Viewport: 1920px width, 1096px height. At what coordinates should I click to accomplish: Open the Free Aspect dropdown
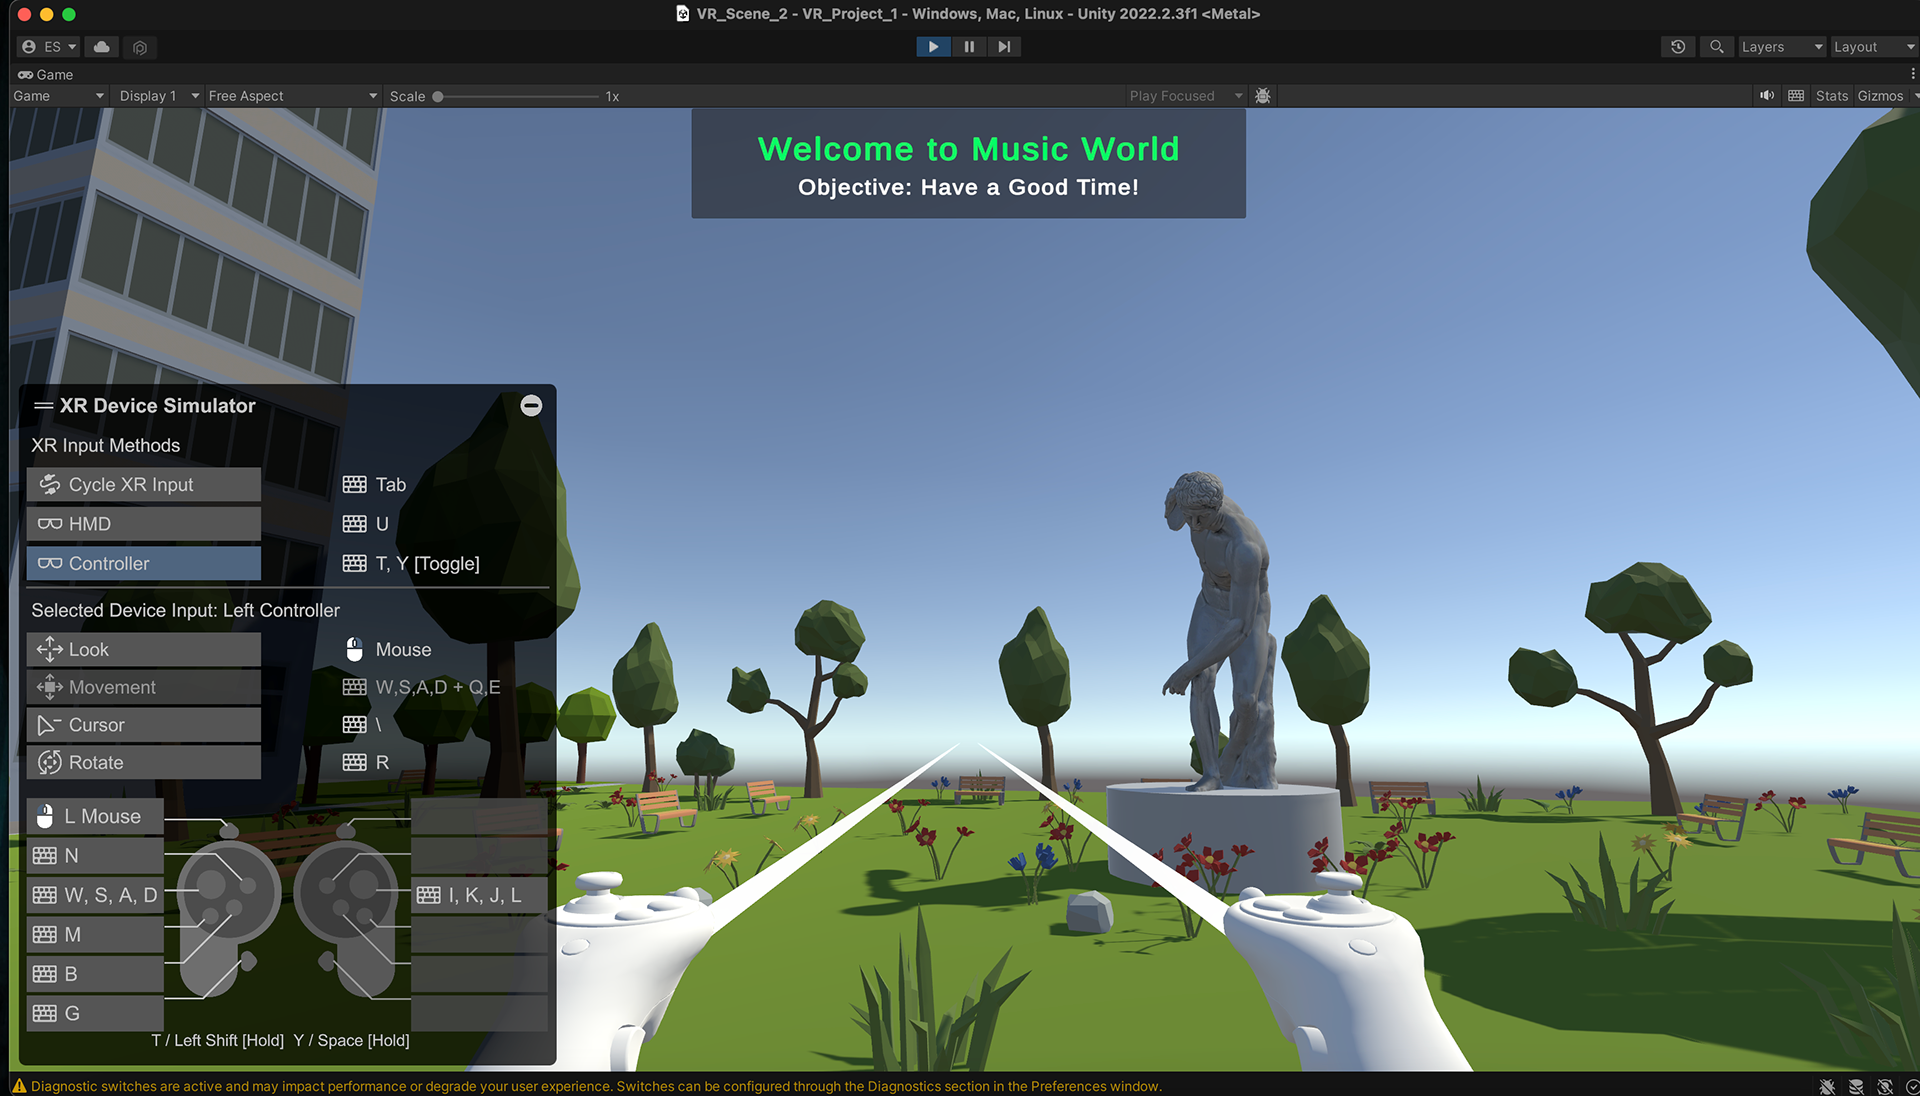(x=292, y=96)
